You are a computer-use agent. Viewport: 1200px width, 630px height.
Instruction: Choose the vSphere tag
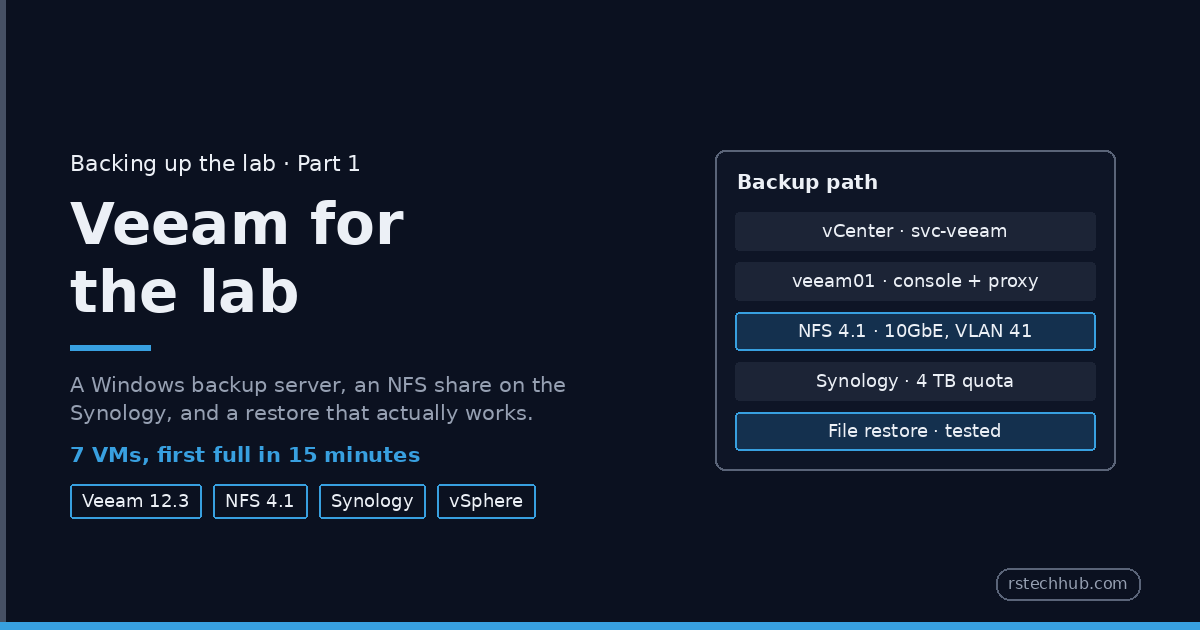click(486, 501)
